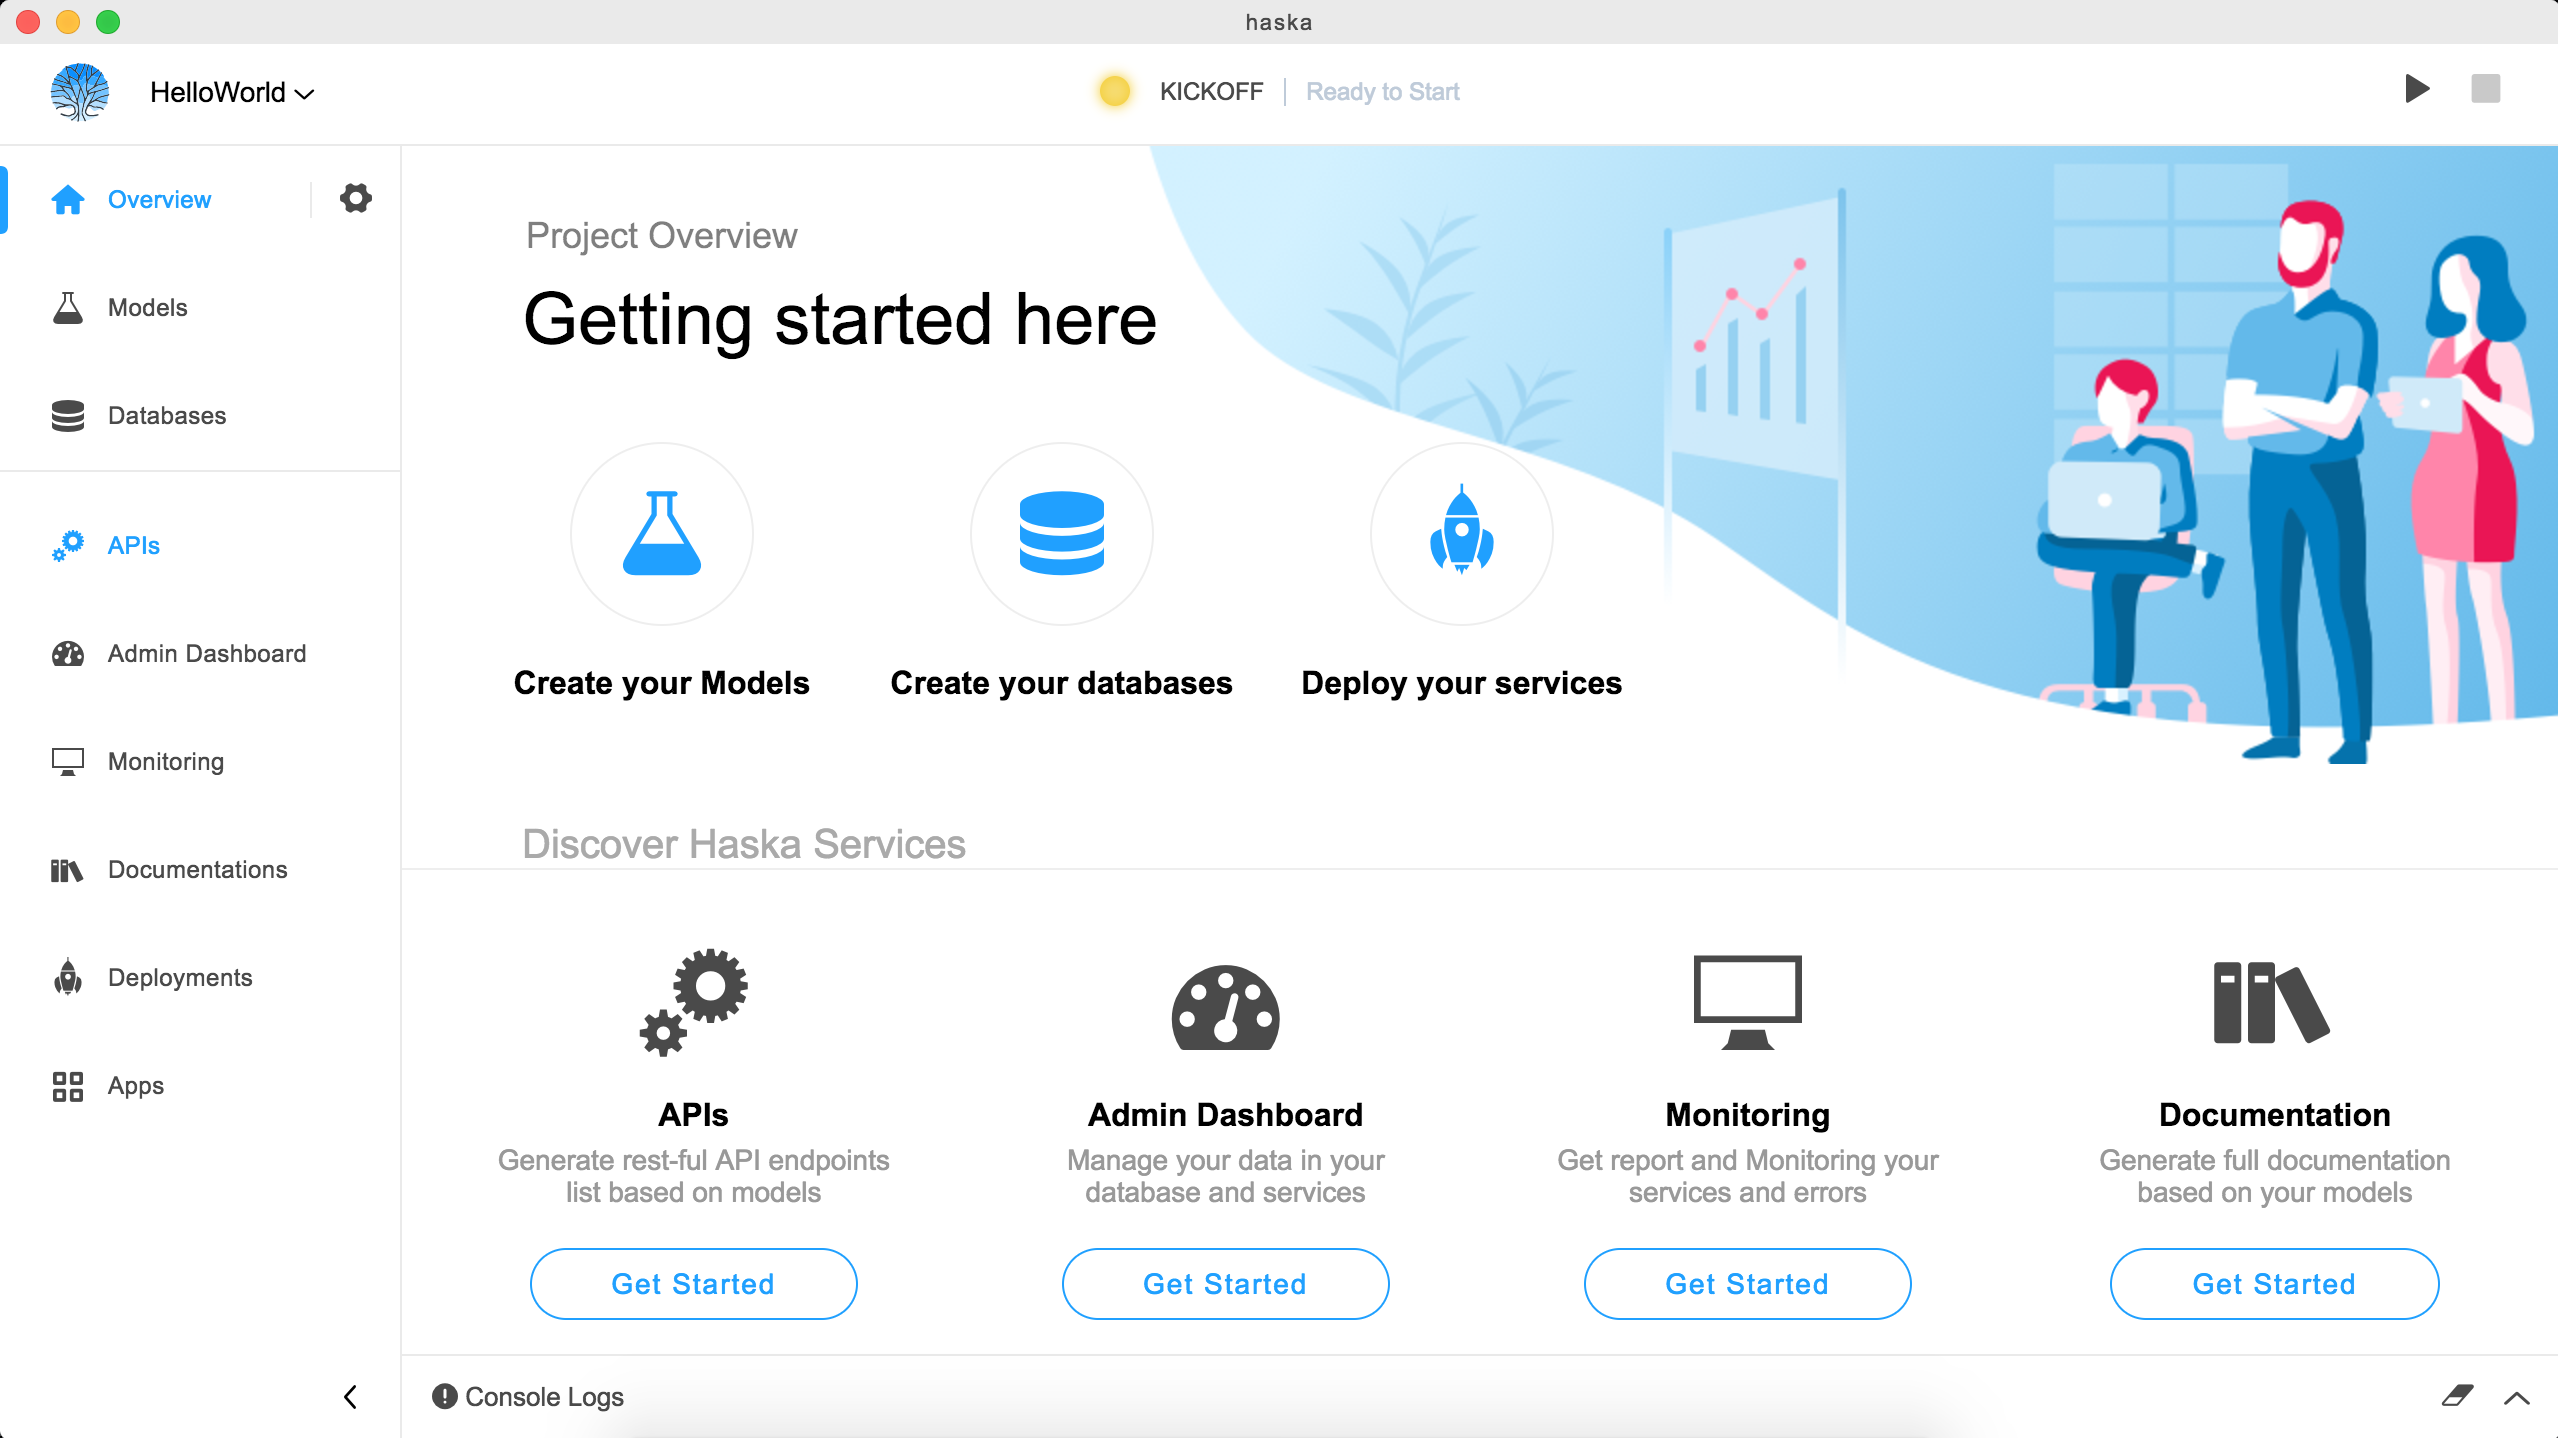This screenshot has height=1438, width=2558.
Task: Click Get Started under APIs
Action: [x=693, y=1283]
